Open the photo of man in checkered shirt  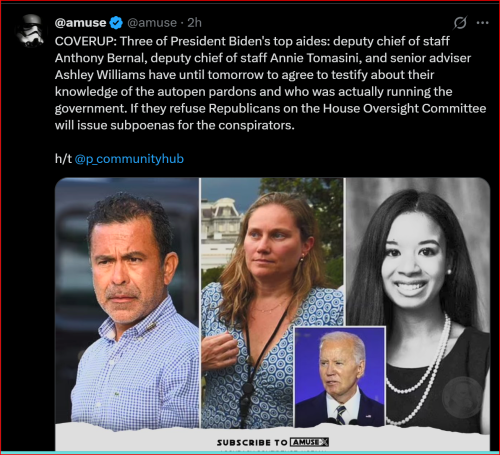[127, 303]
